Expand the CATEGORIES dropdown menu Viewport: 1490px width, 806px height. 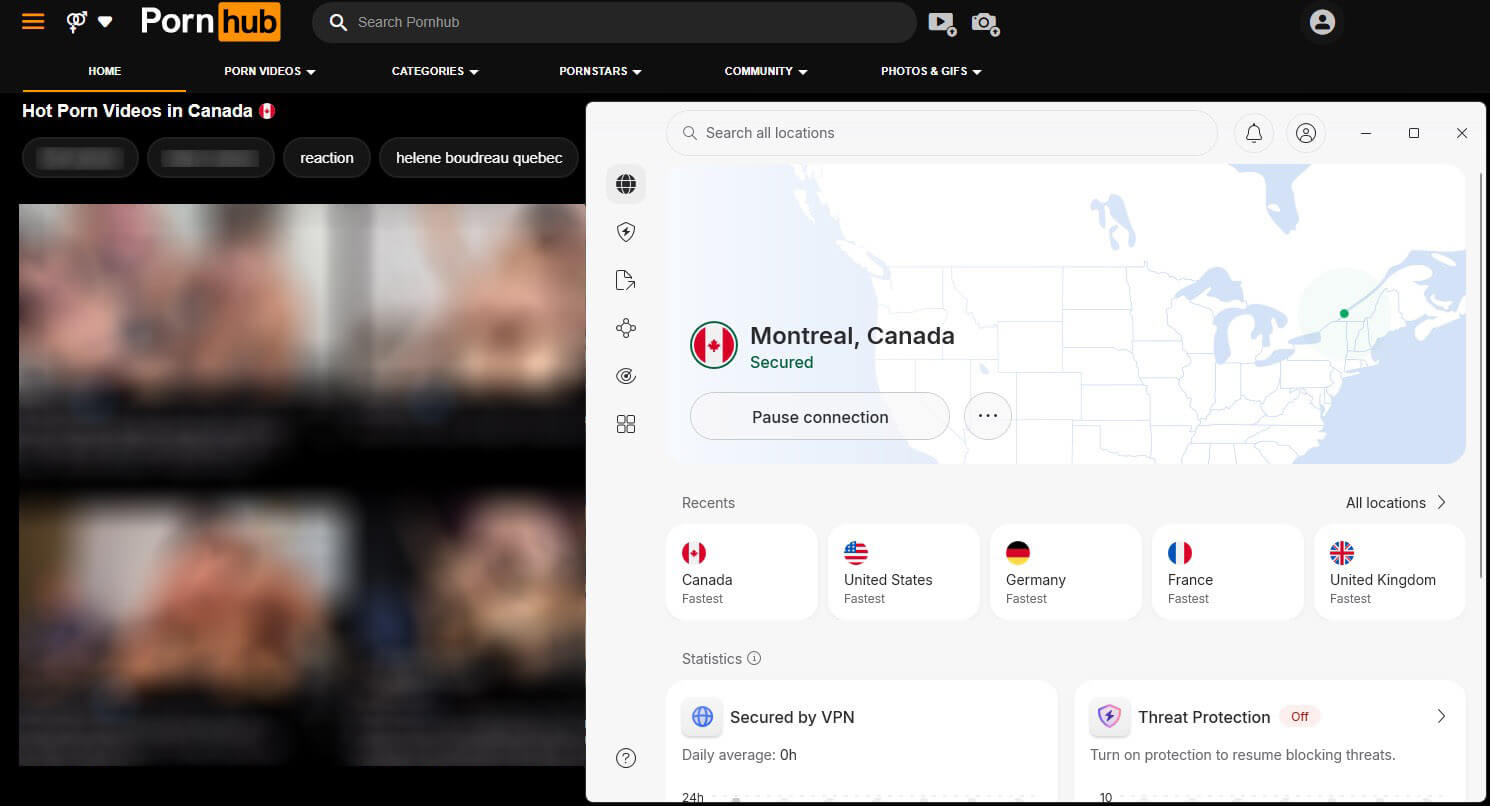pos(435,71)
